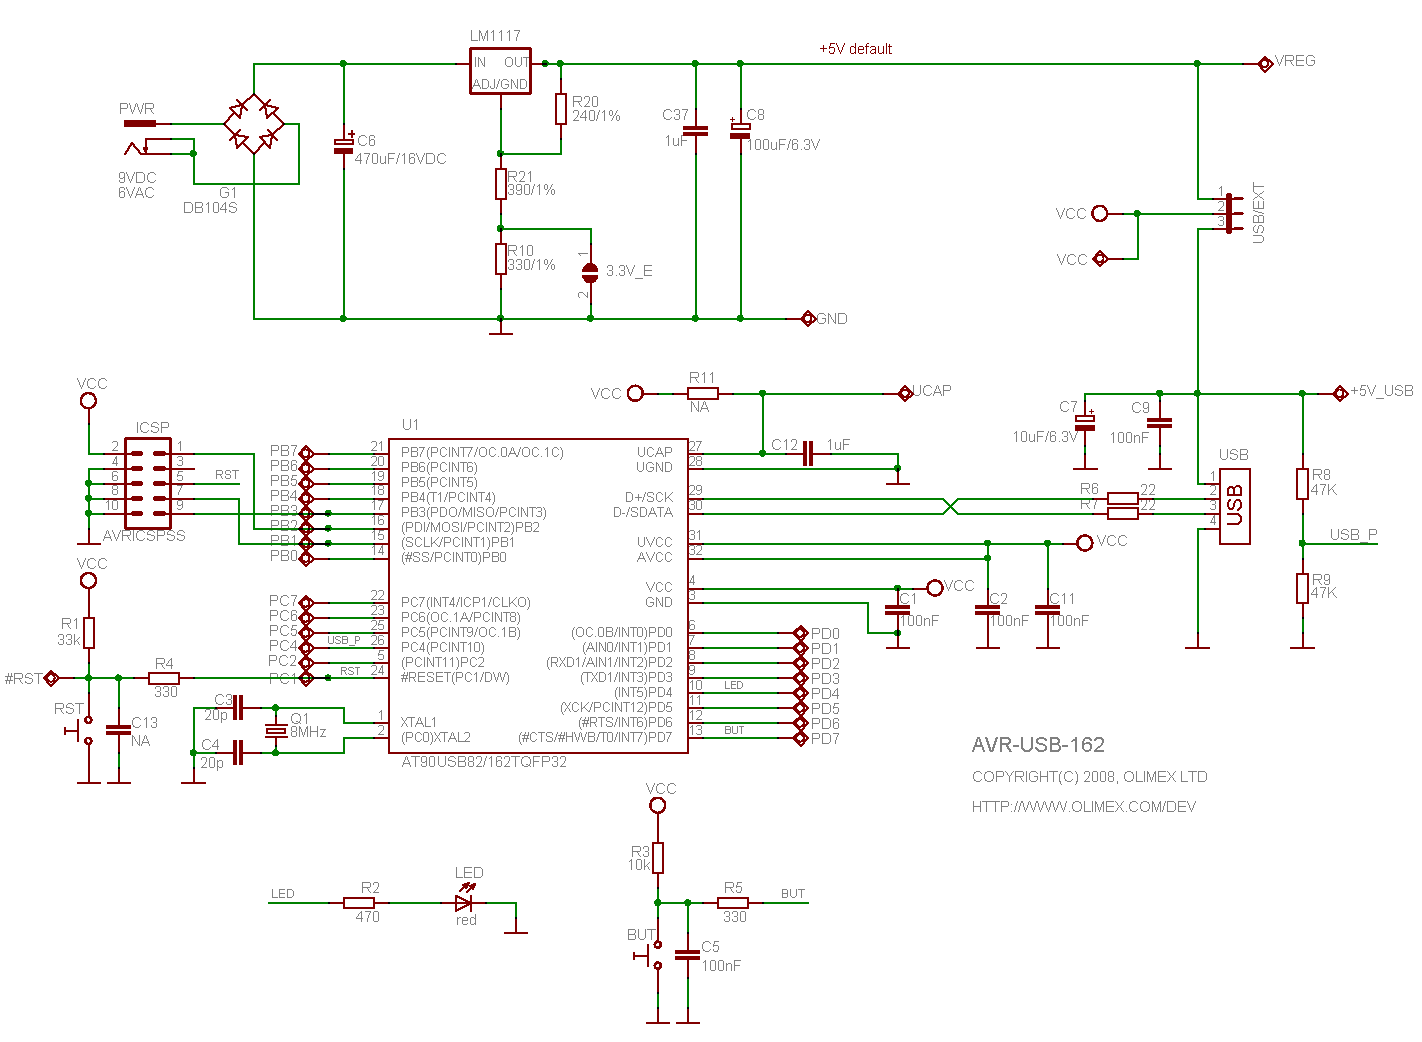Select the AVR-USB-162 title text

(x=1038, y=745)
